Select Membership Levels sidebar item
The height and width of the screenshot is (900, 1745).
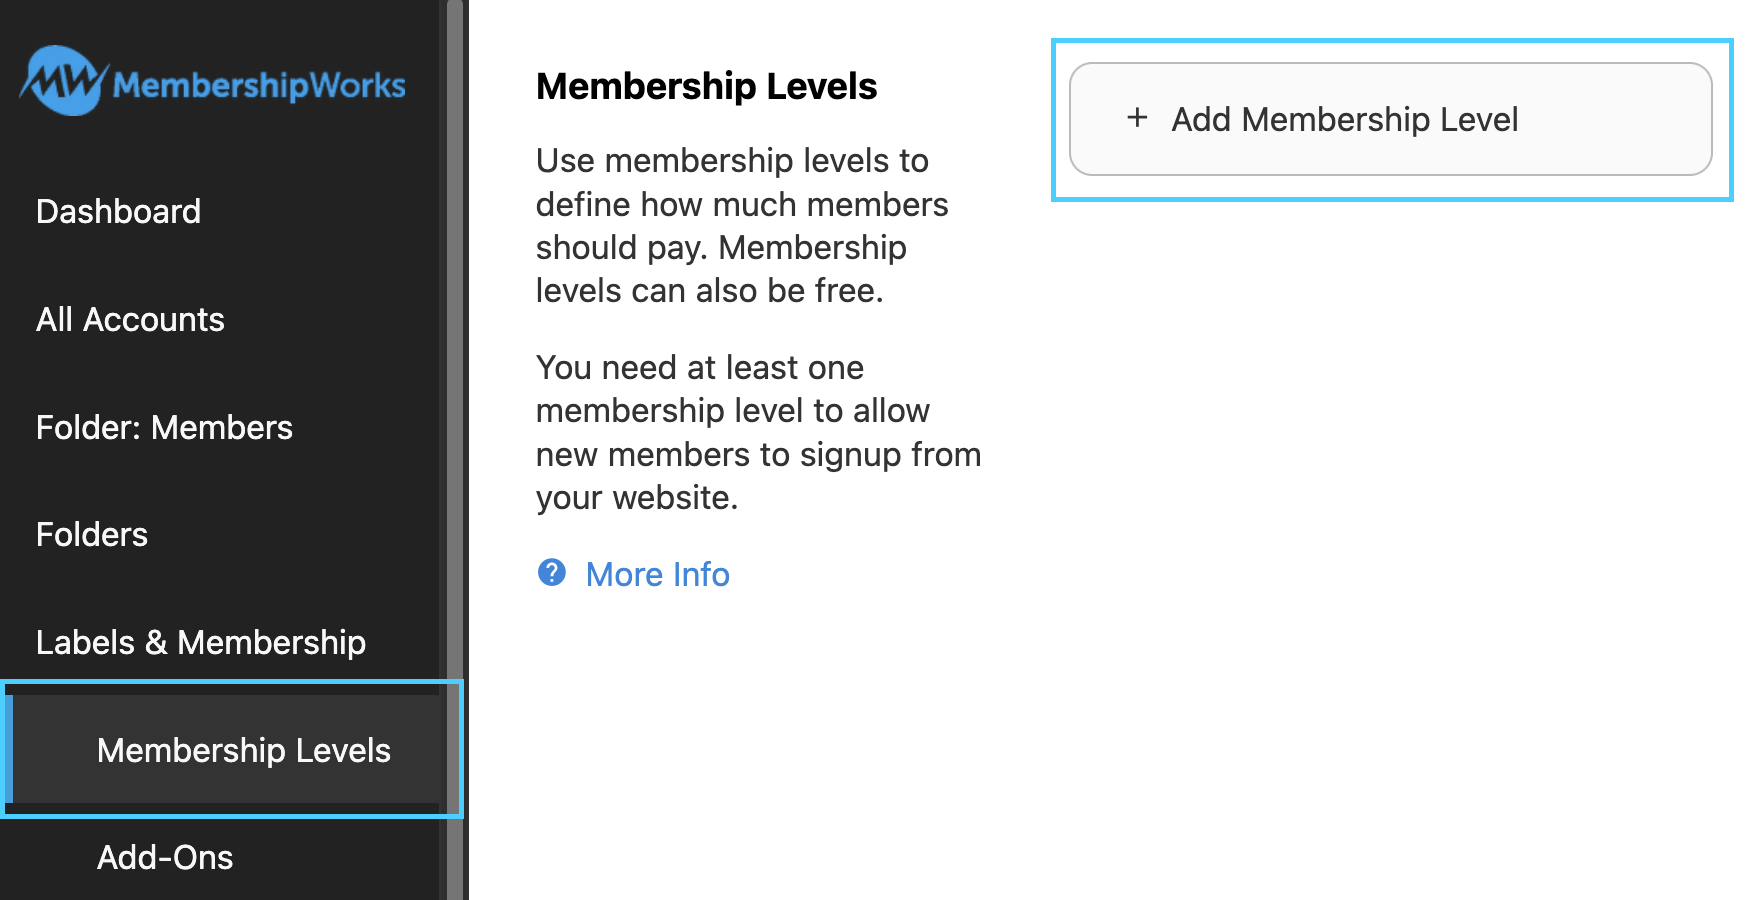[243, 751]
